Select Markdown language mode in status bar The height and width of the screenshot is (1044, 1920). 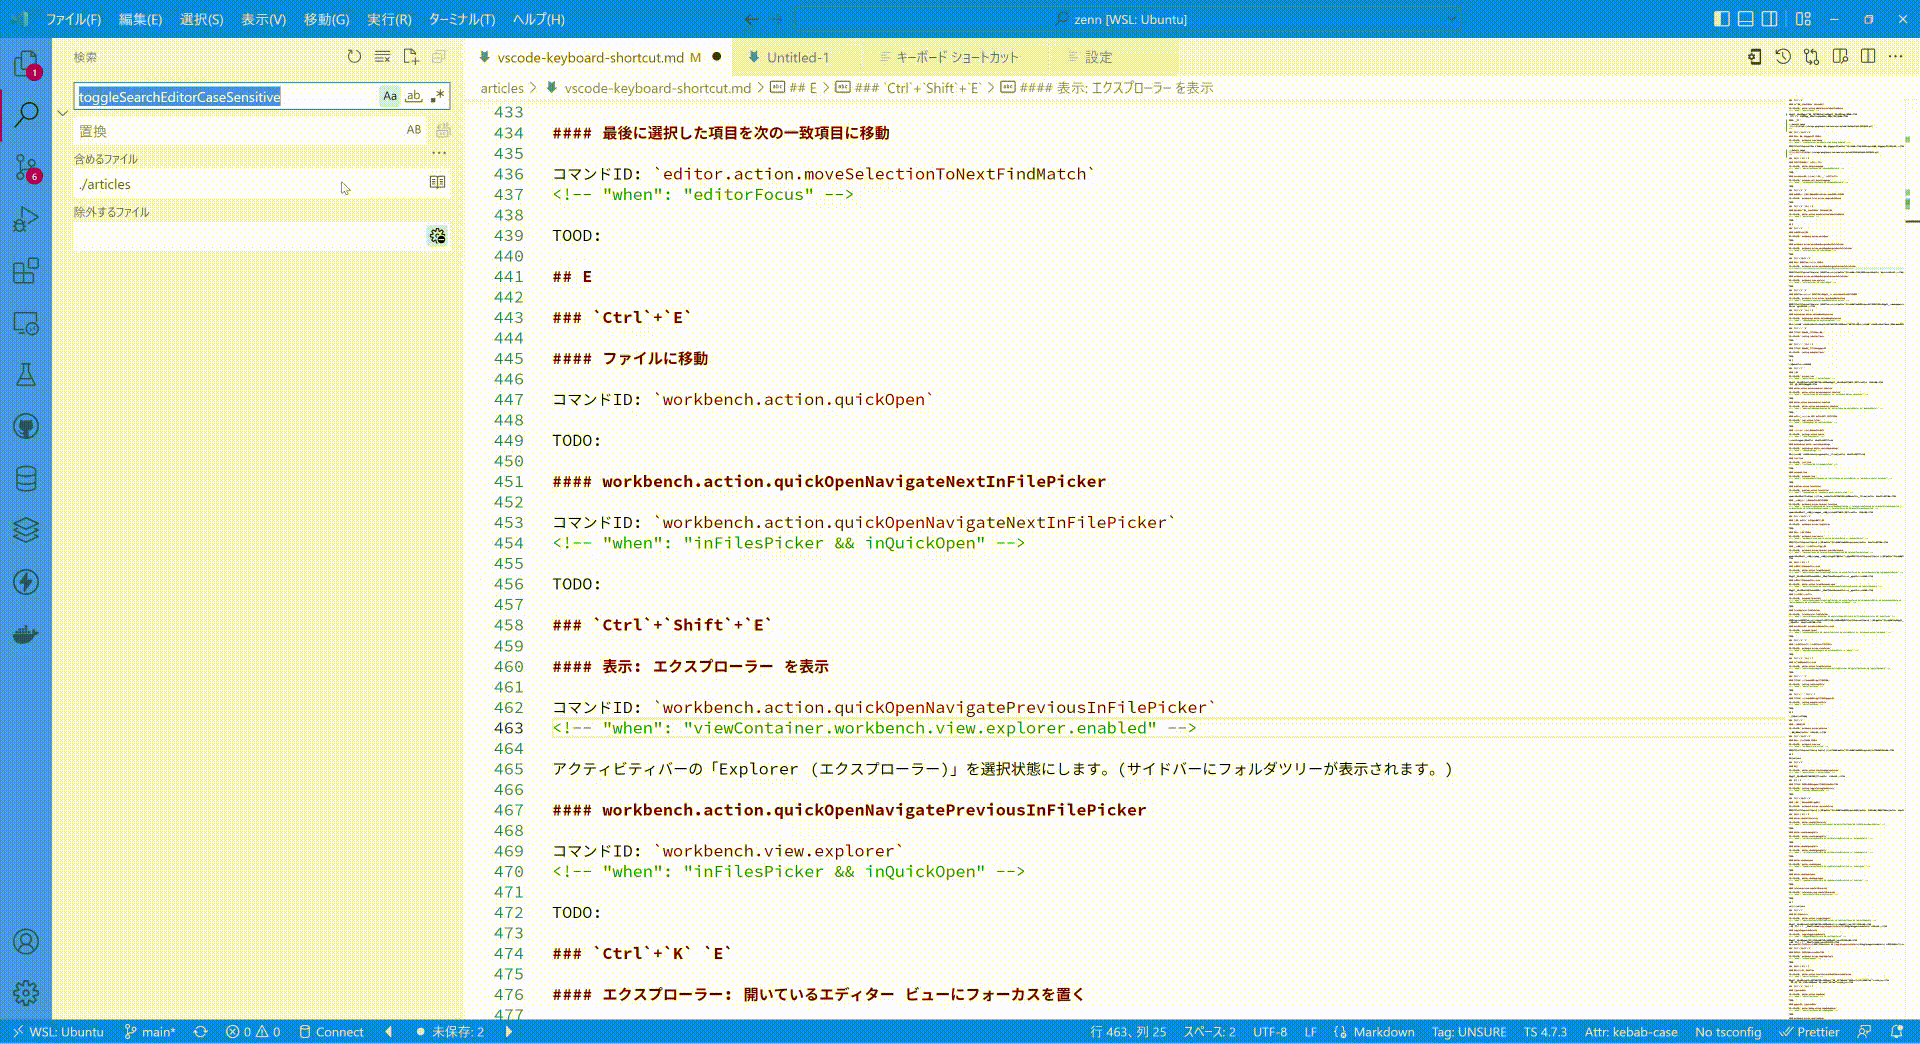(1384, 1032)
